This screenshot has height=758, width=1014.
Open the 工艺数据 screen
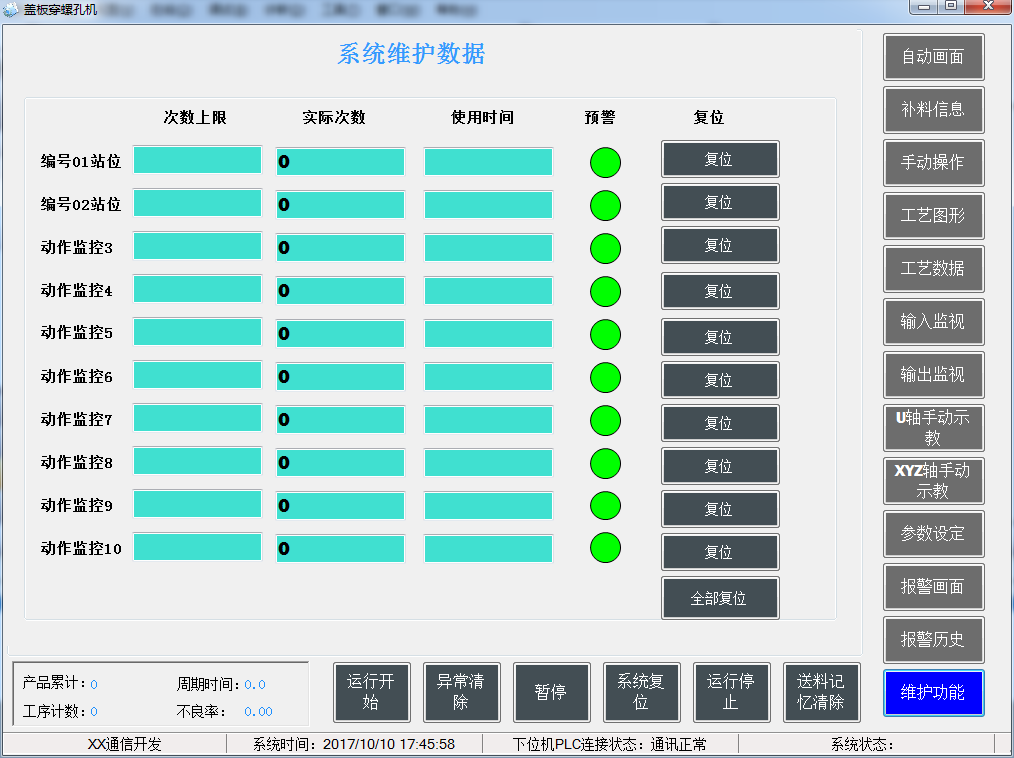tap(933, 269)
